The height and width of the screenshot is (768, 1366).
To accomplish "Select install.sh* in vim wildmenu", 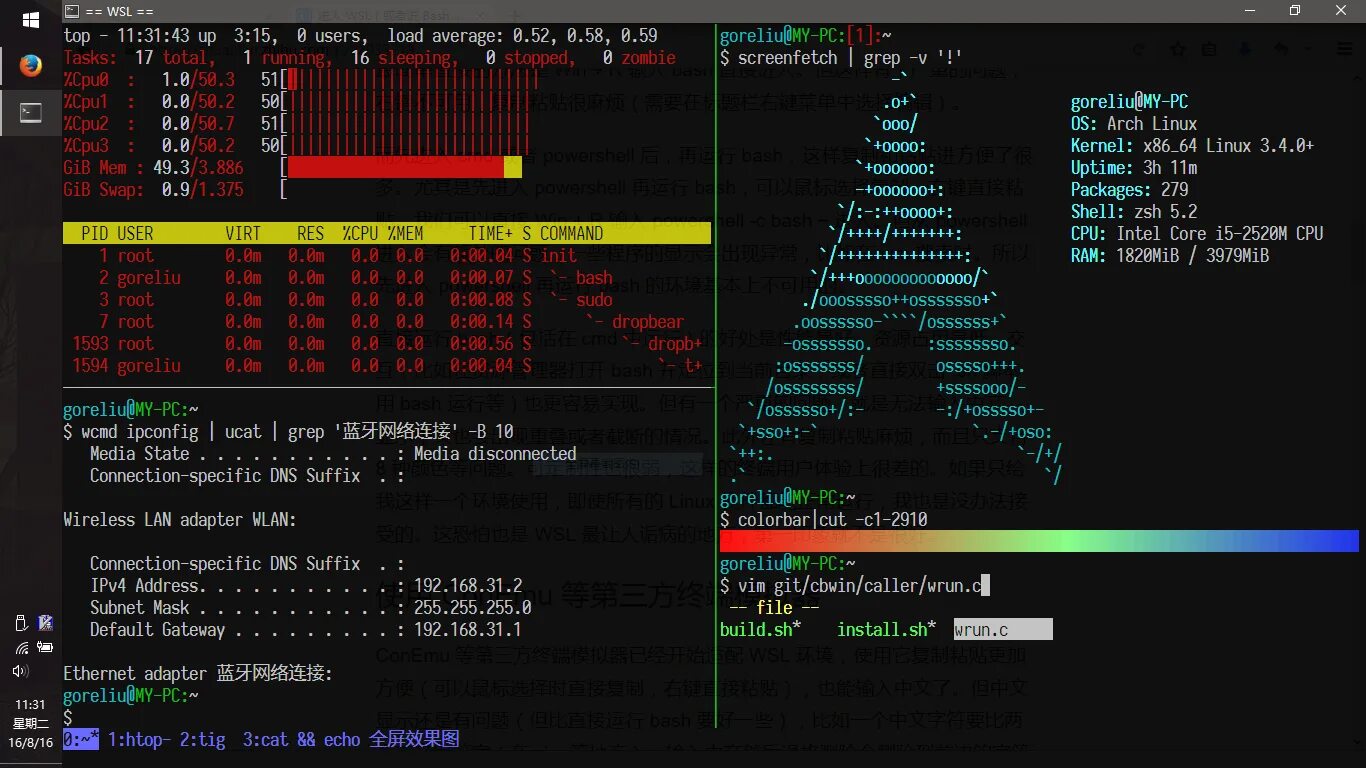I will pyautogui.click(x=886, y=629).
